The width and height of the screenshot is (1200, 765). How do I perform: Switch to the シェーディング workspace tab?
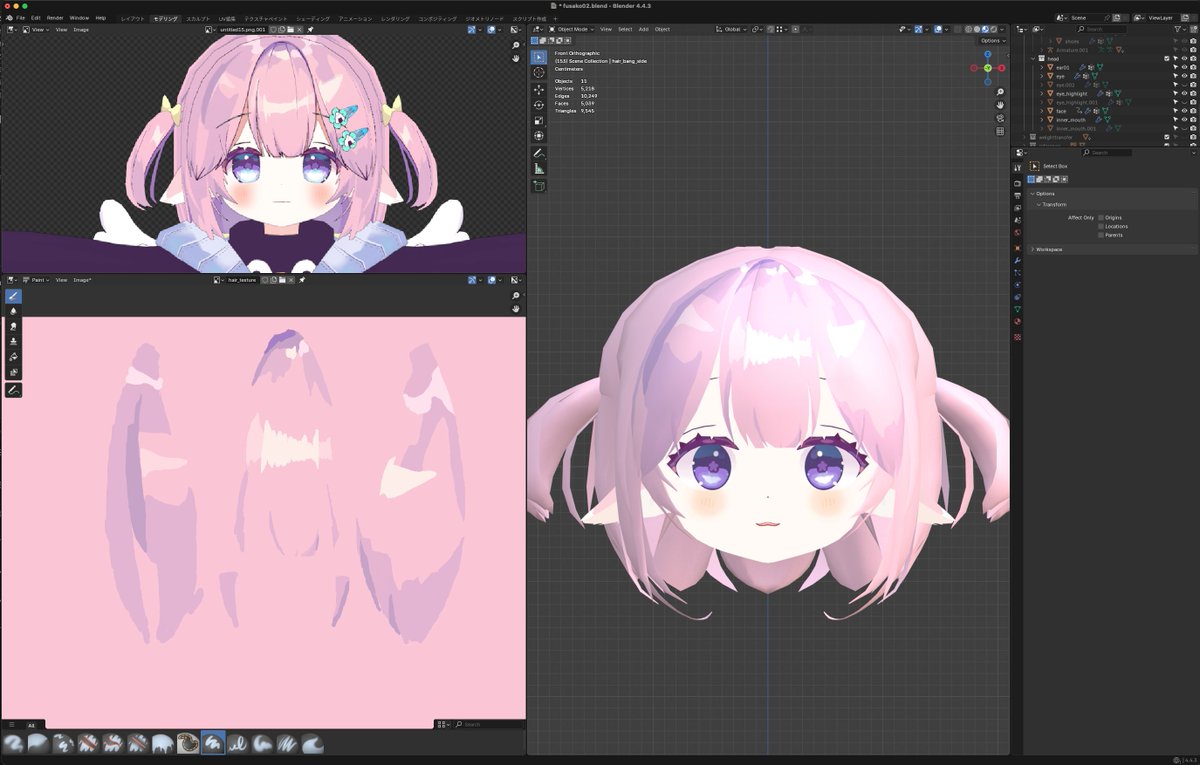313,18
